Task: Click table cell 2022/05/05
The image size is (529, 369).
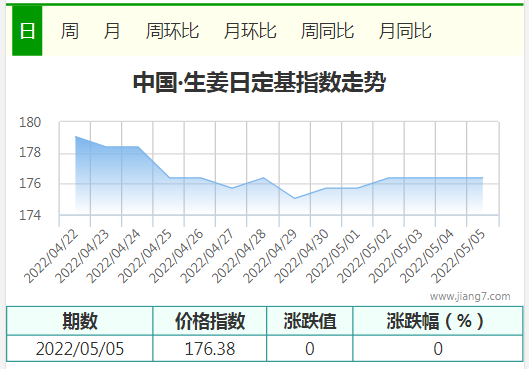Action: tap(80, 348)
